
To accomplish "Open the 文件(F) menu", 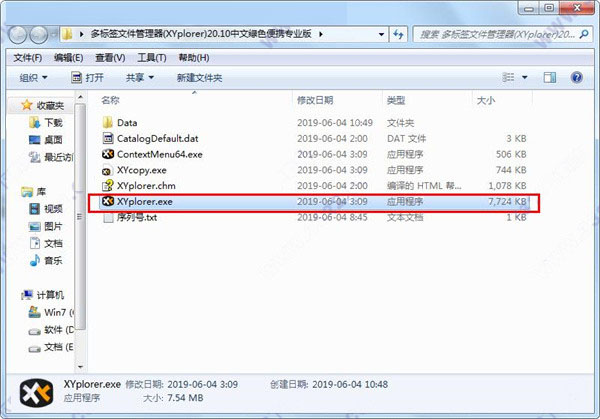I will [x=28, y=58].
